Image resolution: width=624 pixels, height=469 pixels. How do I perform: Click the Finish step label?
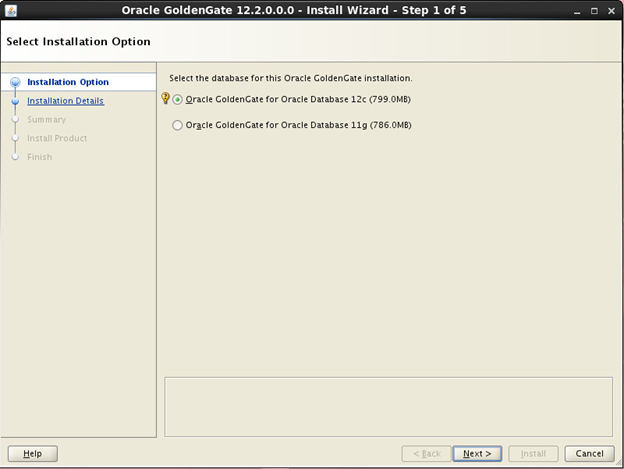click(39, 157)
